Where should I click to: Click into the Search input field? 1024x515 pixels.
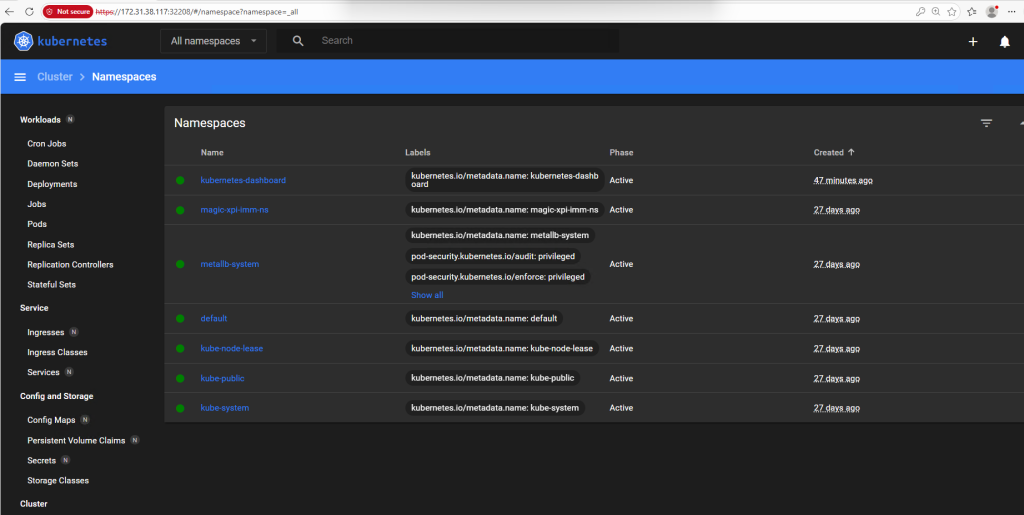click(x=460, y=41)
